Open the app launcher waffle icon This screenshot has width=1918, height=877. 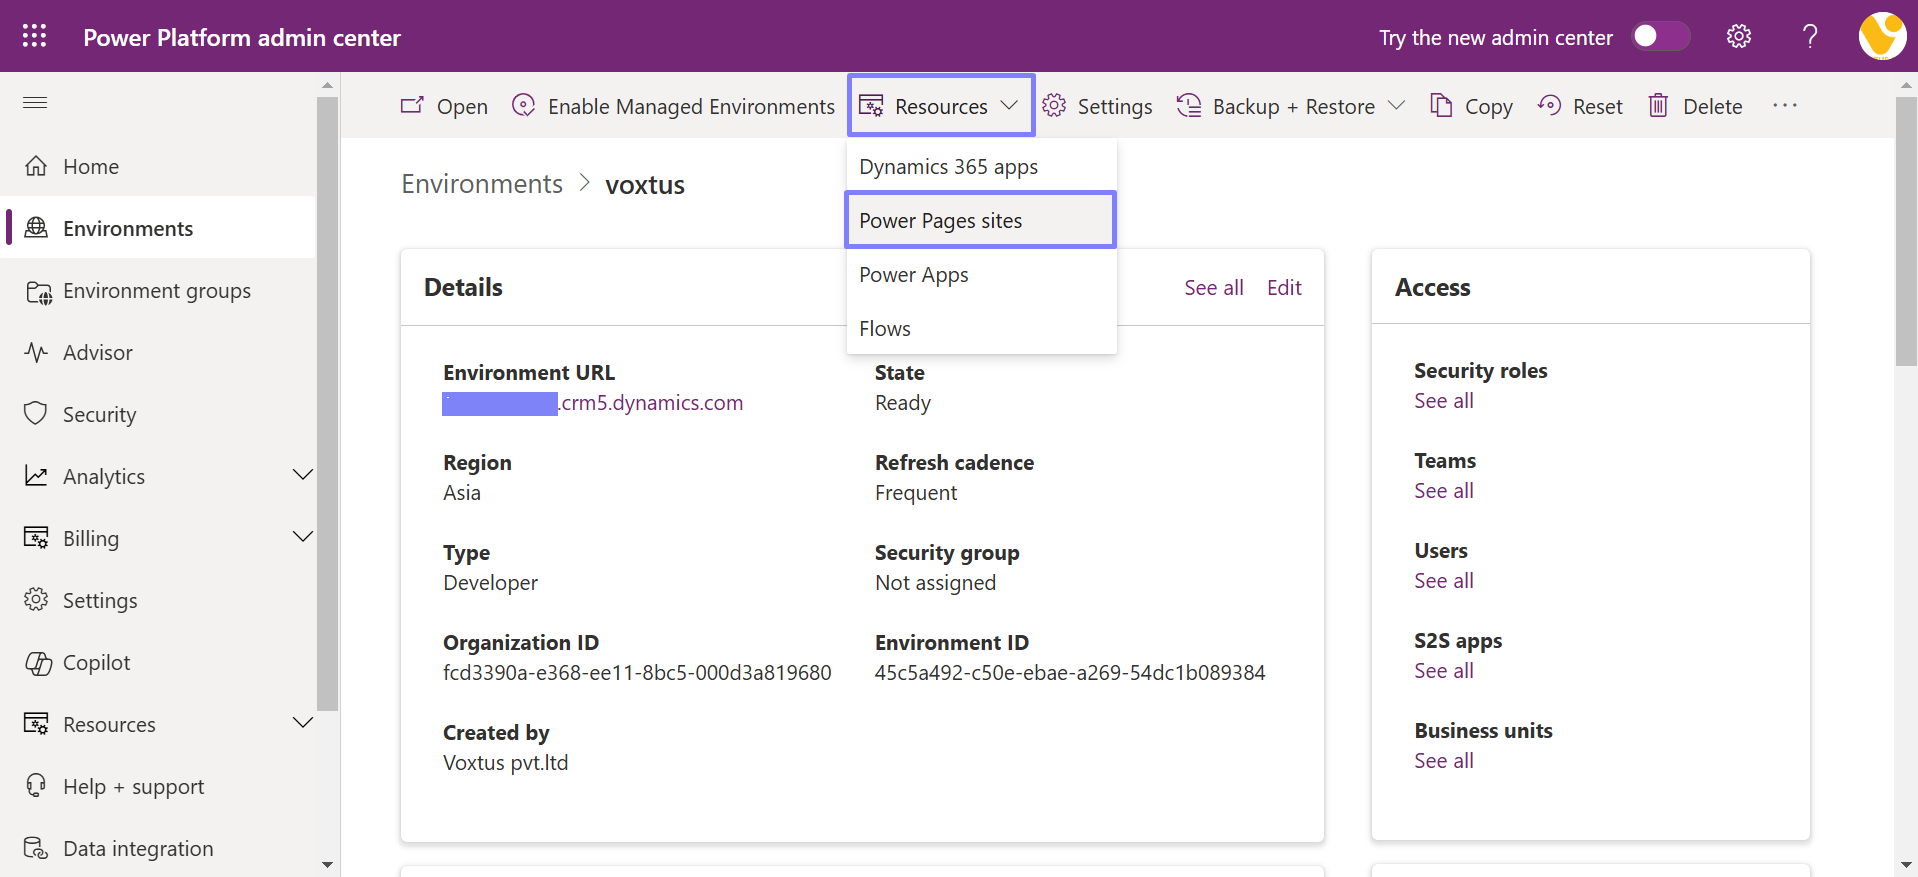pos(34,36)
